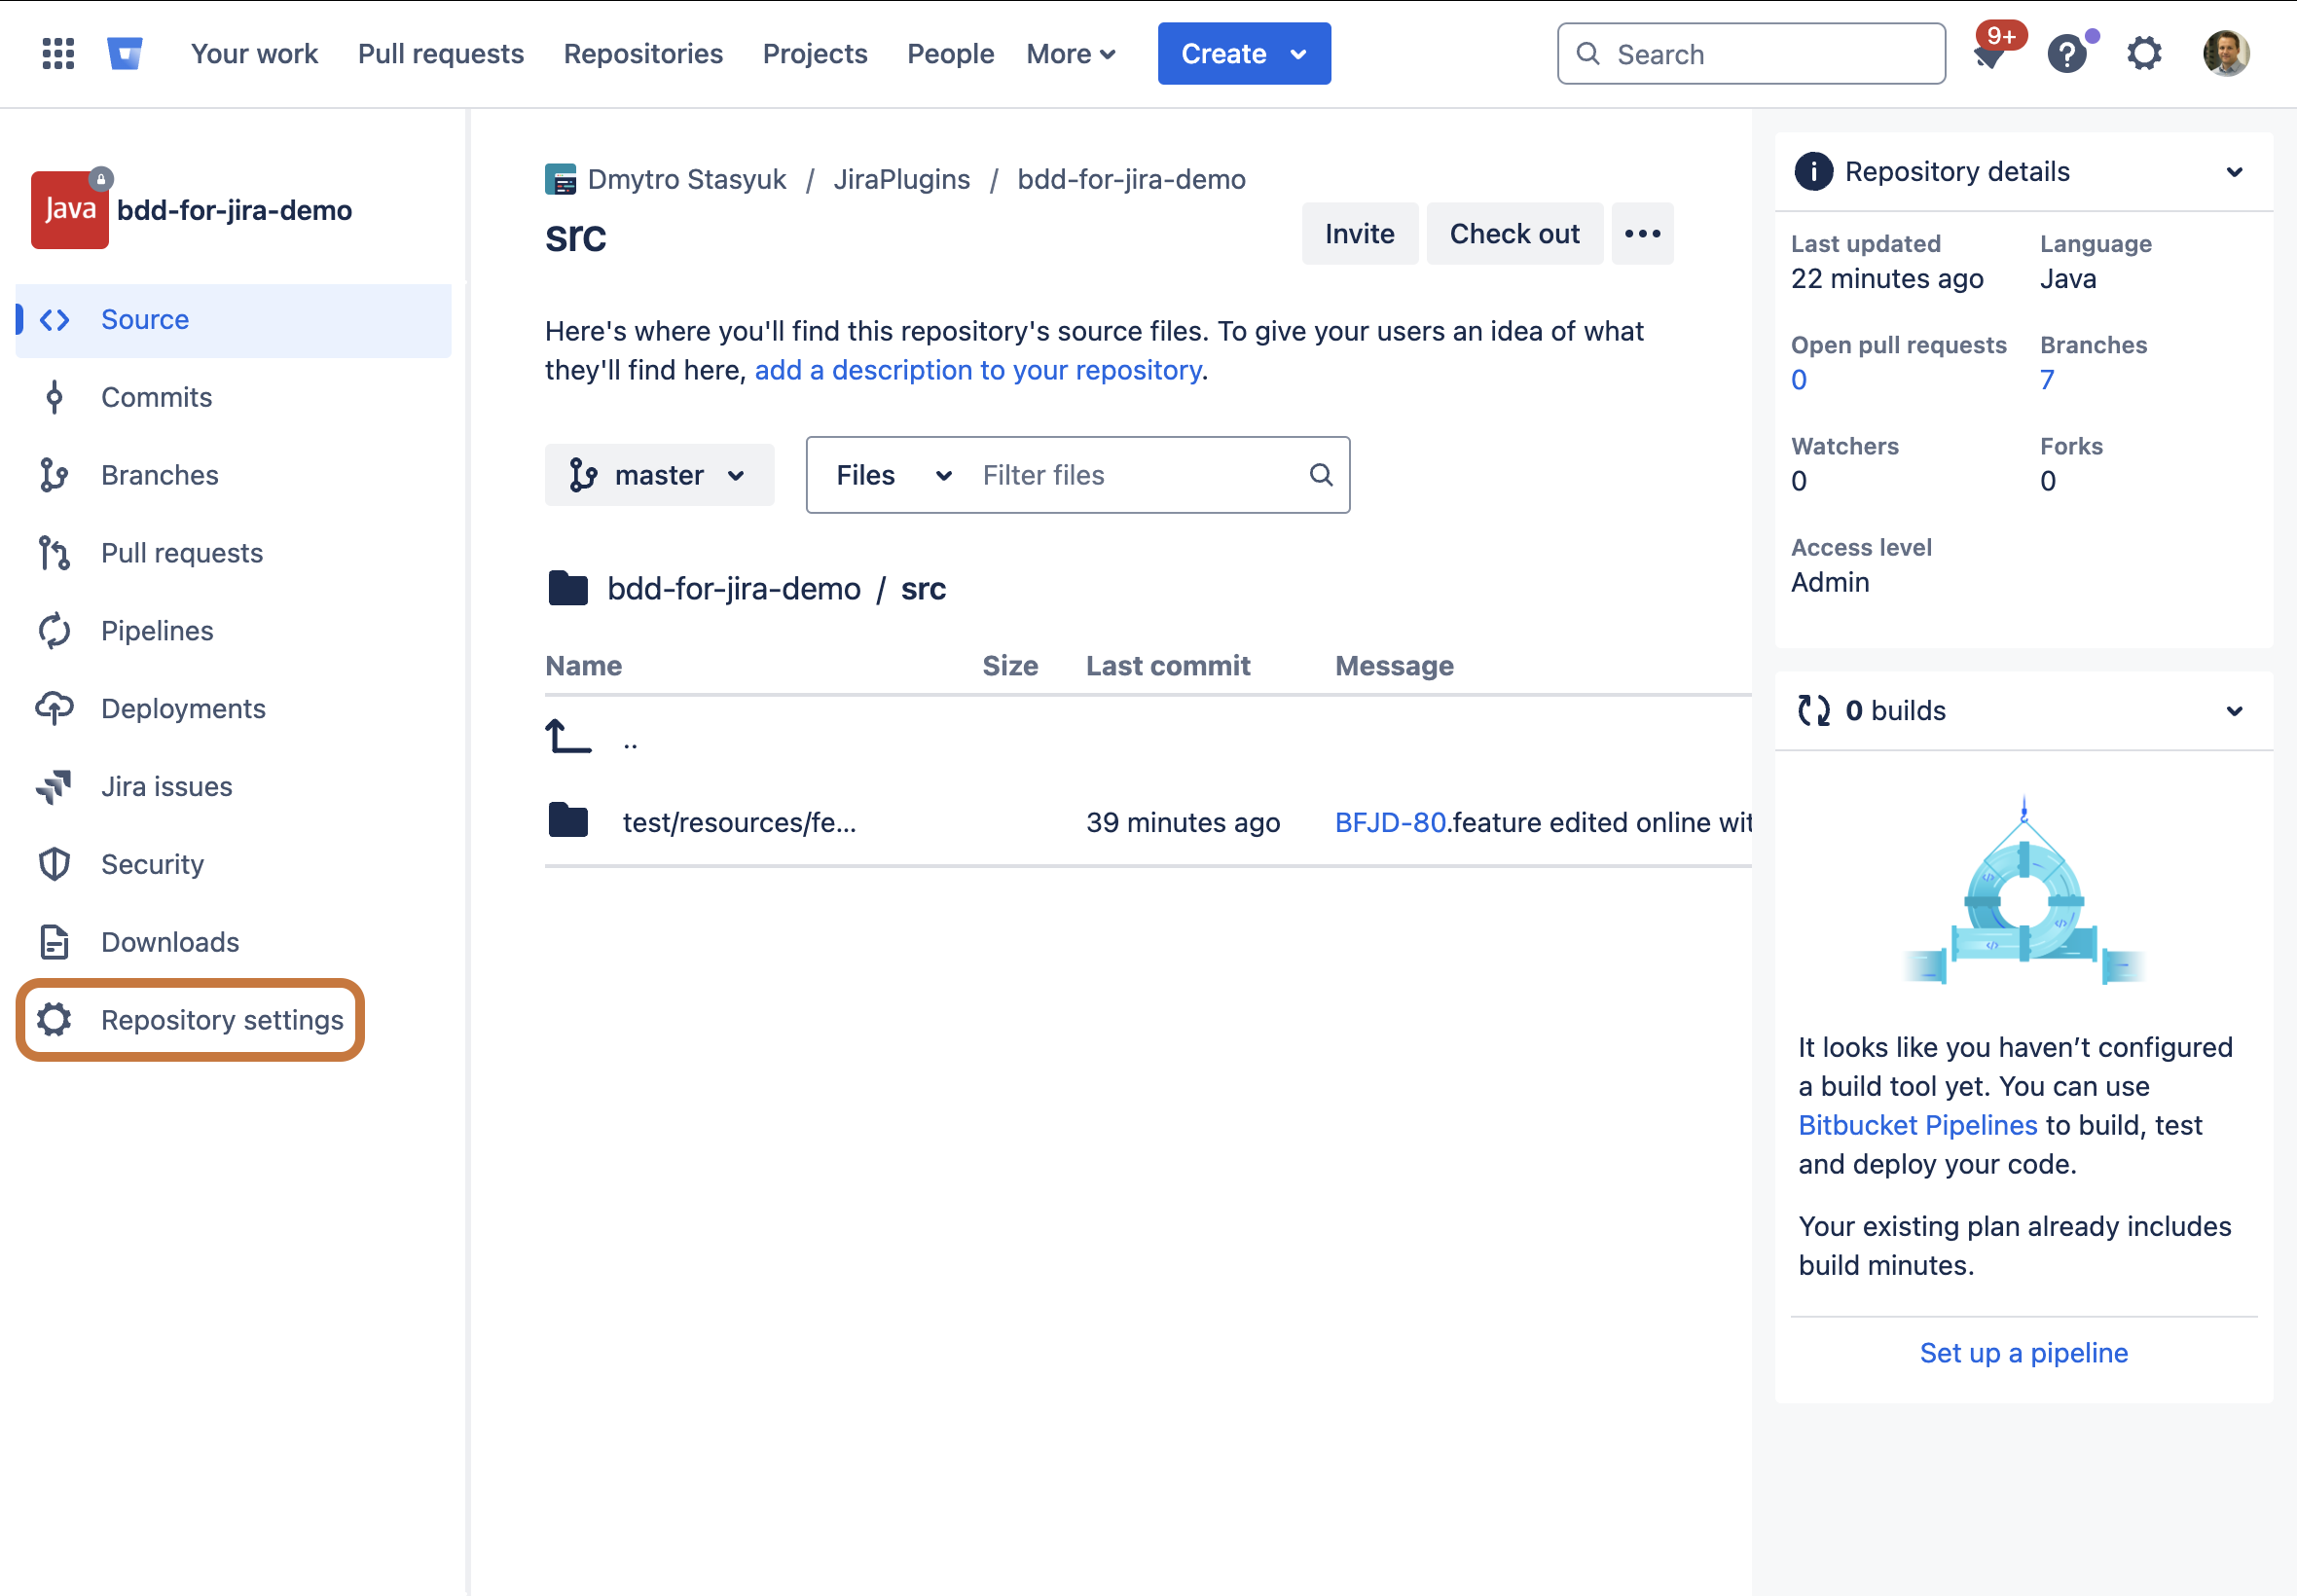2297x1596 pixels.
Task: Click the Java repository avatar
Action: (70, 210)
